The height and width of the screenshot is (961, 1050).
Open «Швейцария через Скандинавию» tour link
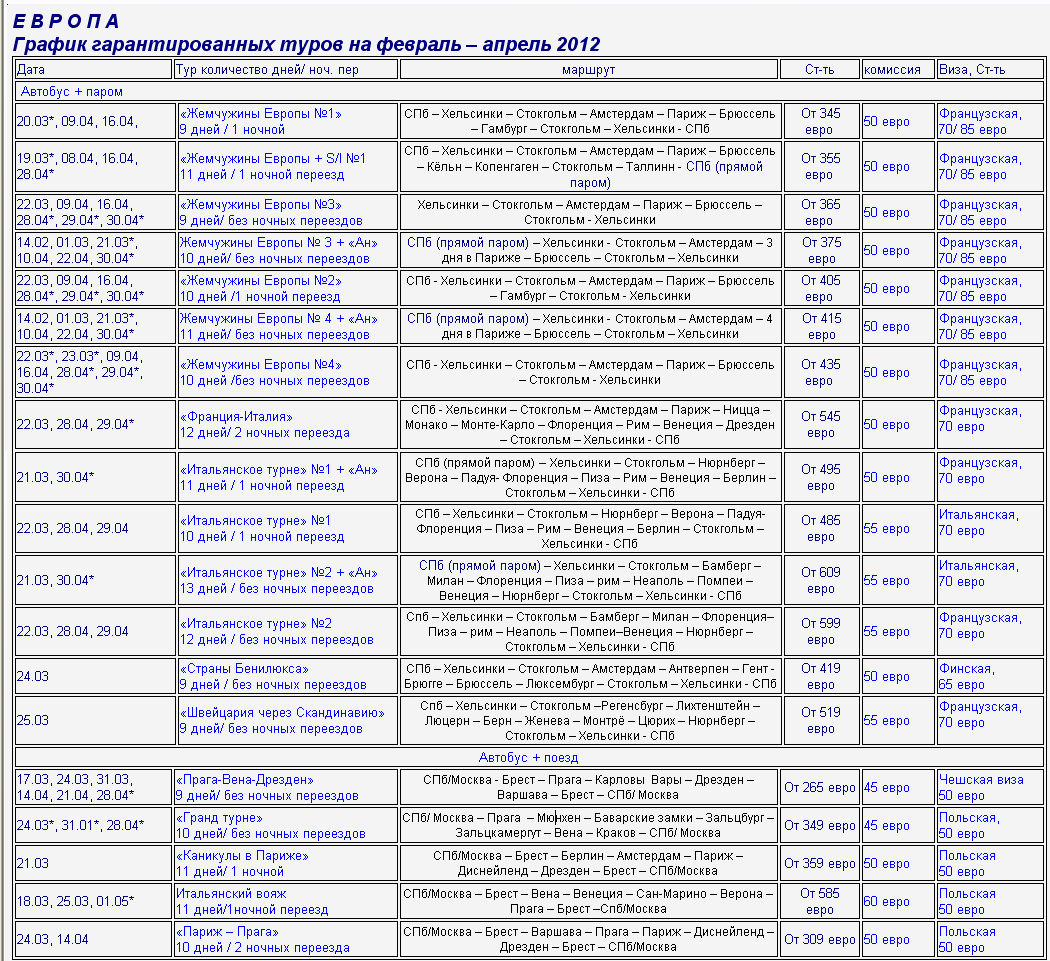coord(281,713)
